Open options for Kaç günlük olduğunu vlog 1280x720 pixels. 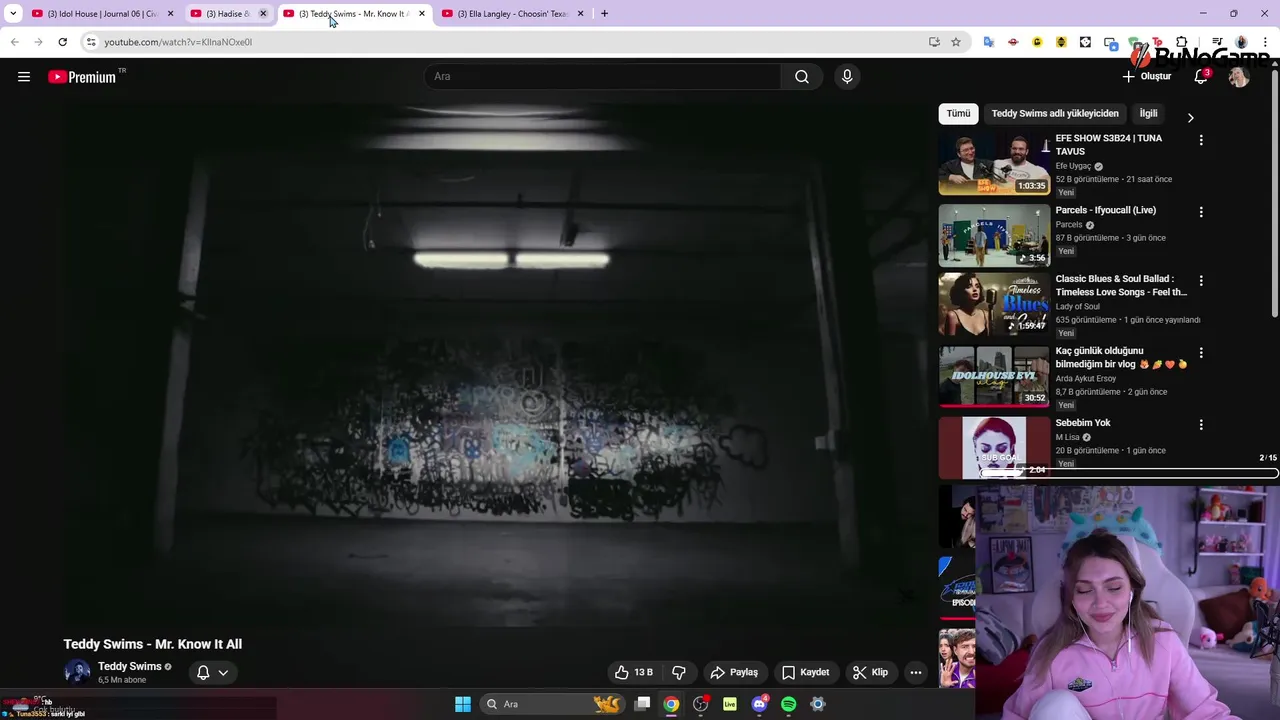1201,353
